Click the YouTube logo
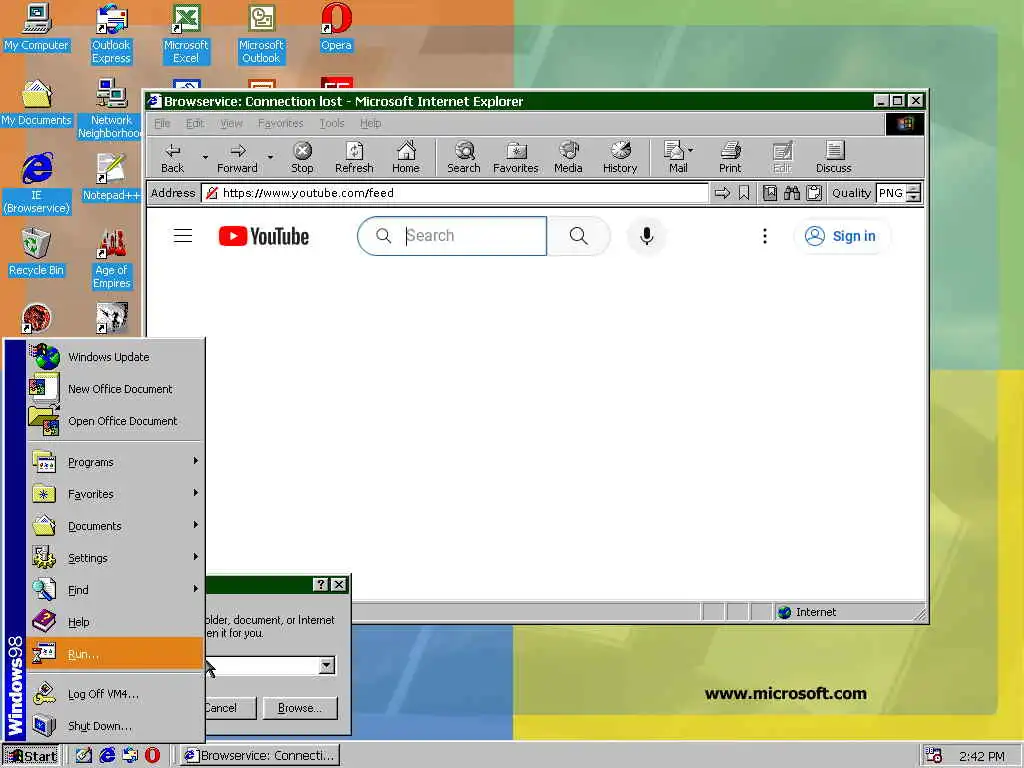 coord(264,236)
